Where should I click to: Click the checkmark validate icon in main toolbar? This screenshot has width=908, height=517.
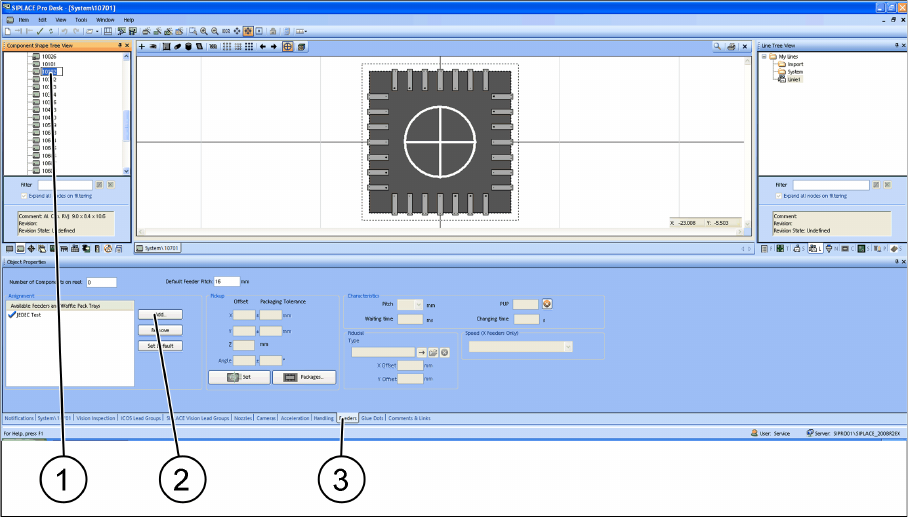(x=41, y=31)
